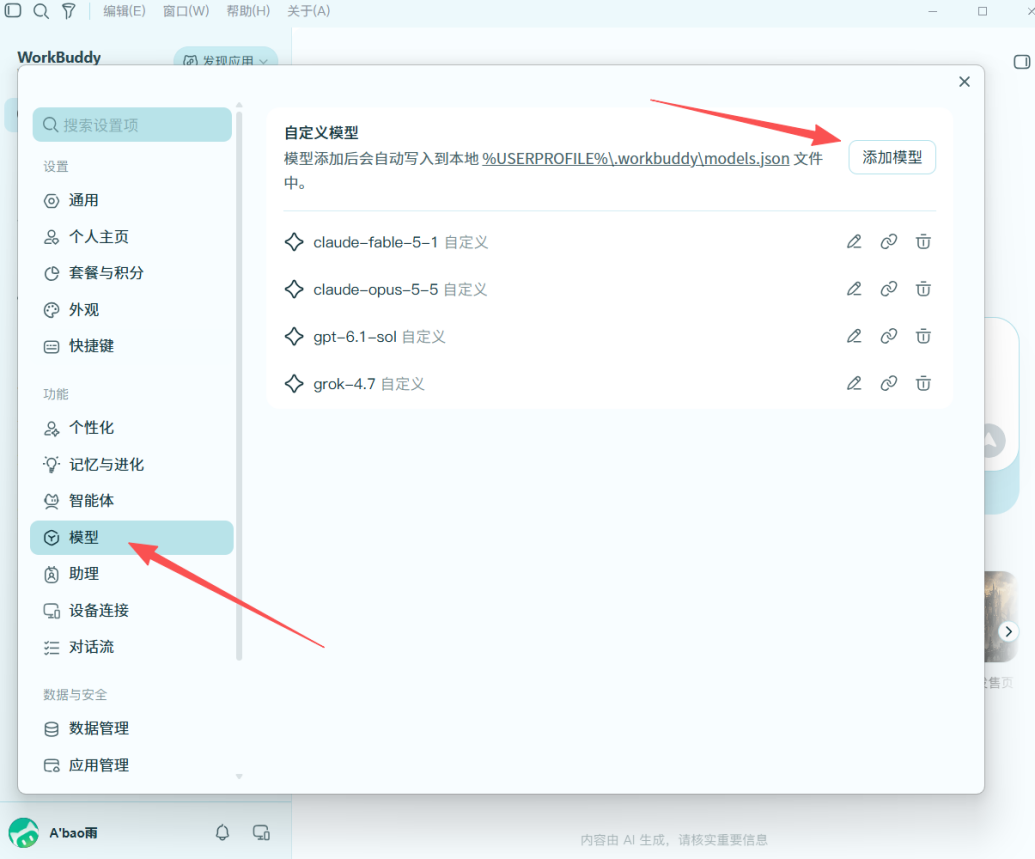Click device icon beside notification bell
Viewport: 1035px width, 859px height.
[x=261, y=833]
